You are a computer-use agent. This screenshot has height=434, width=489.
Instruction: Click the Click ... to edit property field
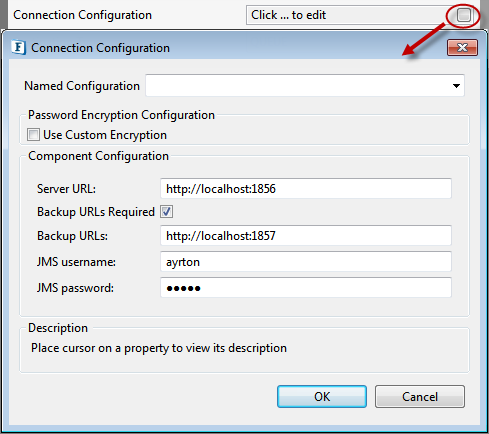(x=348, y=15)
